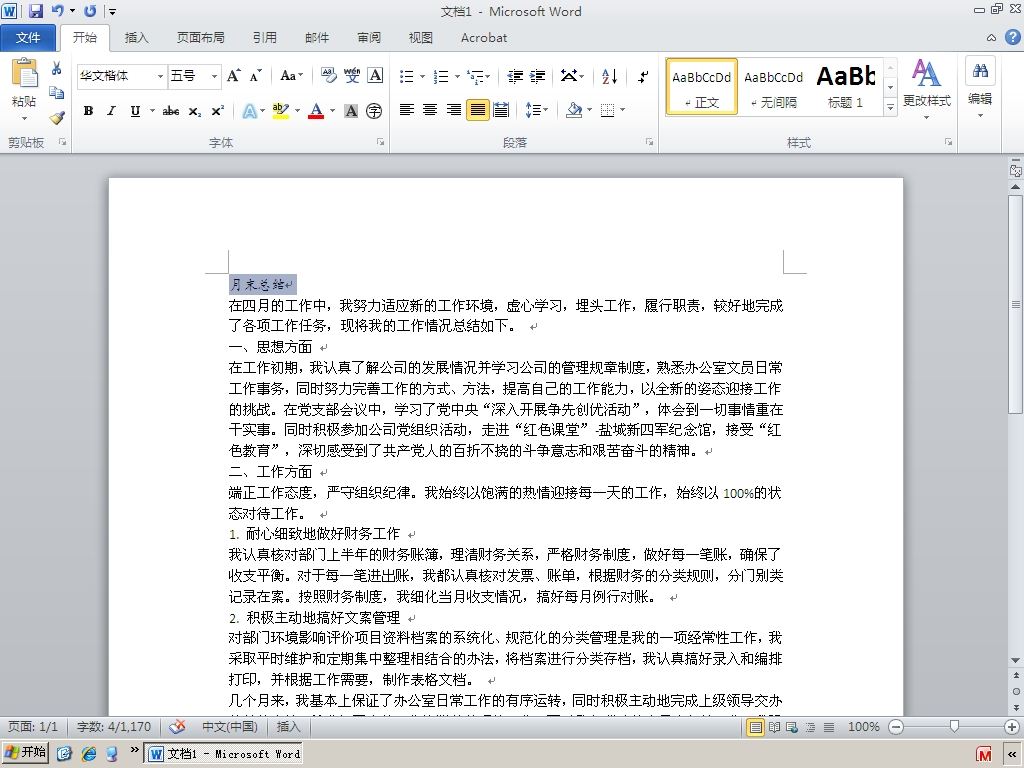
Task: Click the Format Painter brush icon
Action: pos(57,118)
